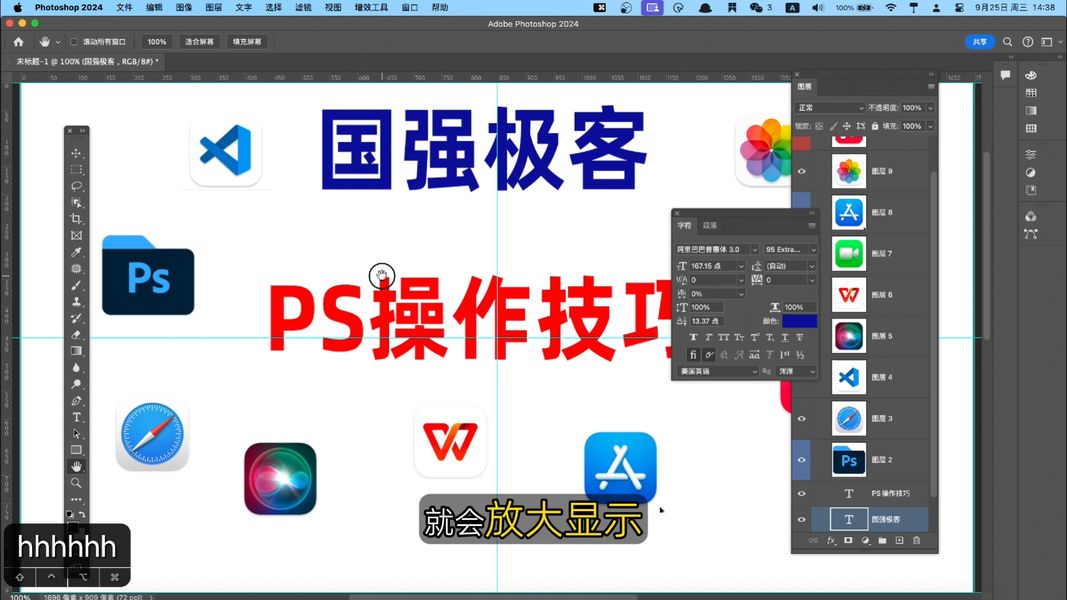
Task: Click the Home icon in options bar
Action: tap(18, 41)
